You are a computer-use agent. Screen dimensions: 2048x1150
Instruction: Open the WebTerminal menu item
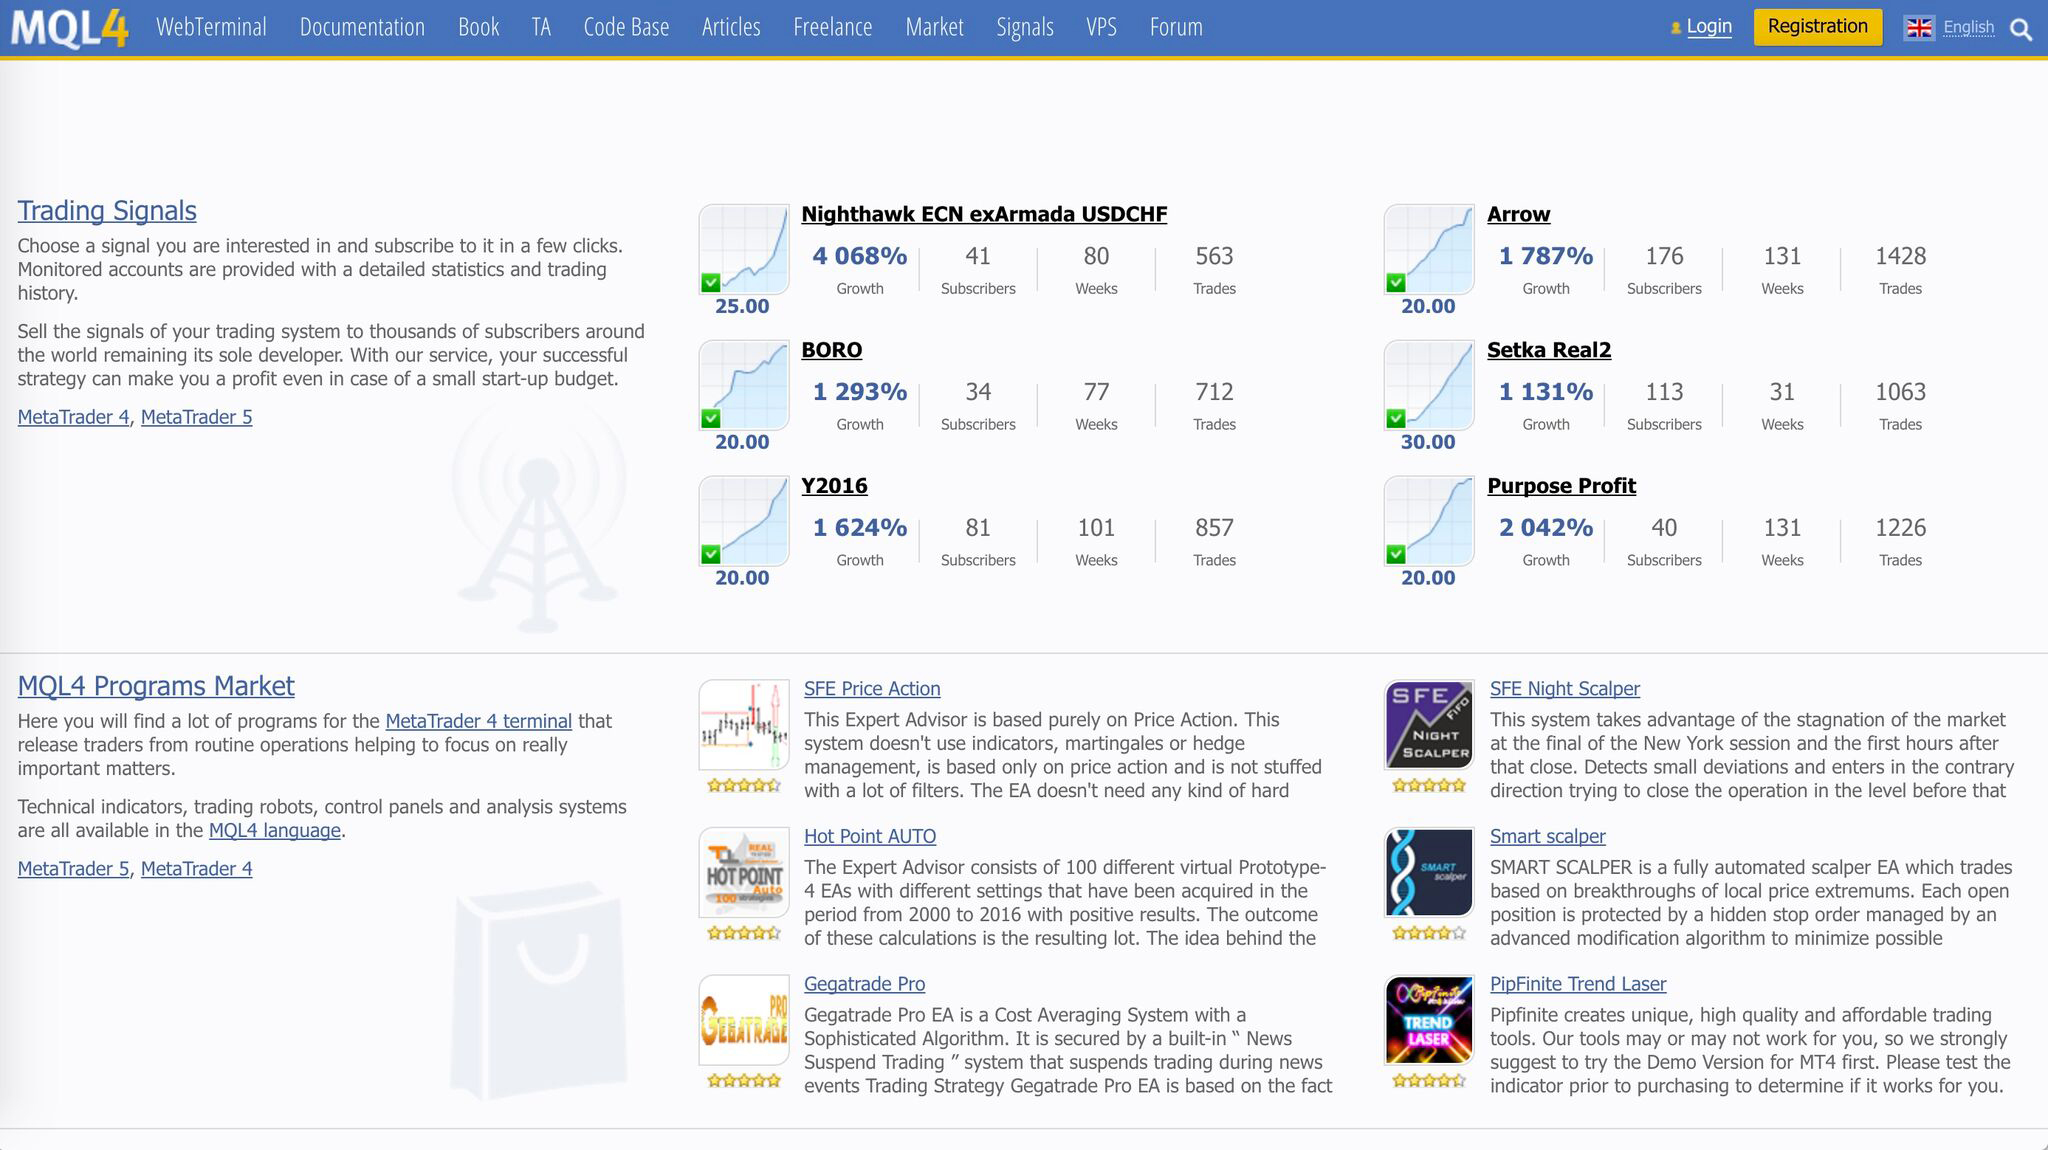[x=211, y=27]
